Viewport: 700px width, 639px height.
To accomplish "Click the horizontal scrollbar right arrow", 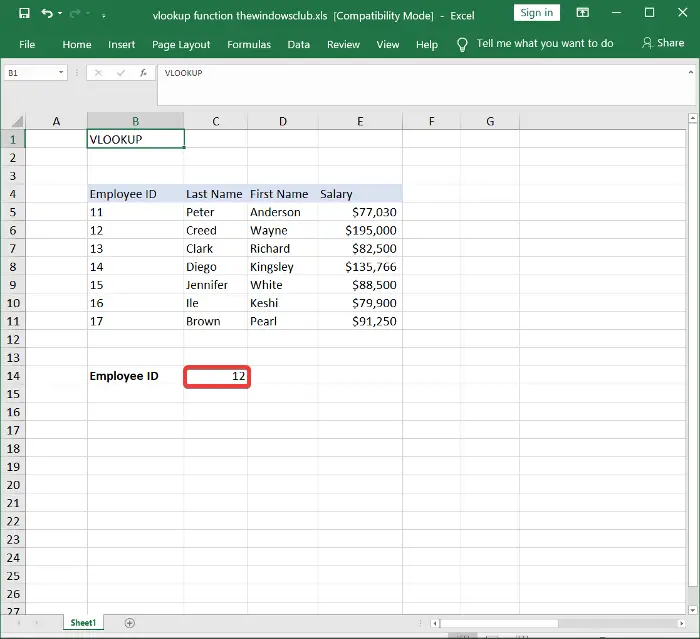I will [x=681, y=623].
